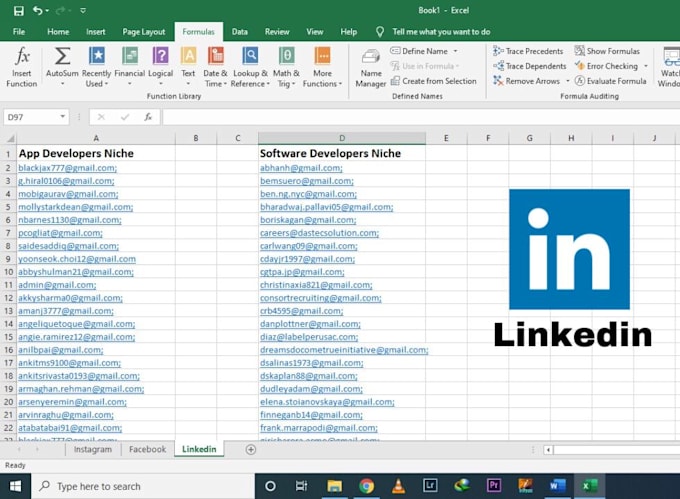Image resolution: width=680 pixels, height=499 pixels.
Task: Open Lookup & Reference functions icon
Action: pos(250,56)
